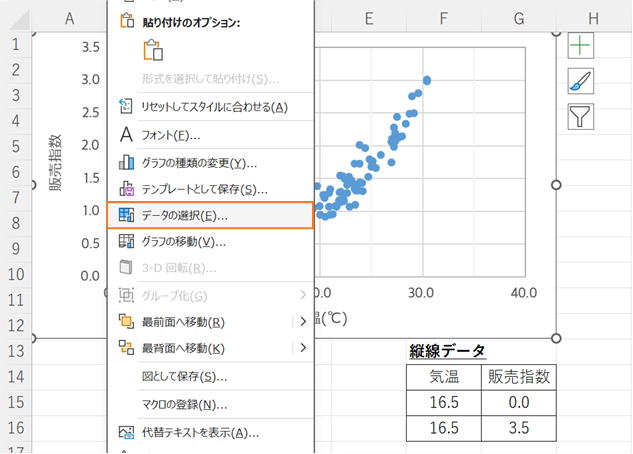The height and width of the screenshot is (454, 633).
Task: Open the Chart Filters funnel button
Action: point(581,116)
